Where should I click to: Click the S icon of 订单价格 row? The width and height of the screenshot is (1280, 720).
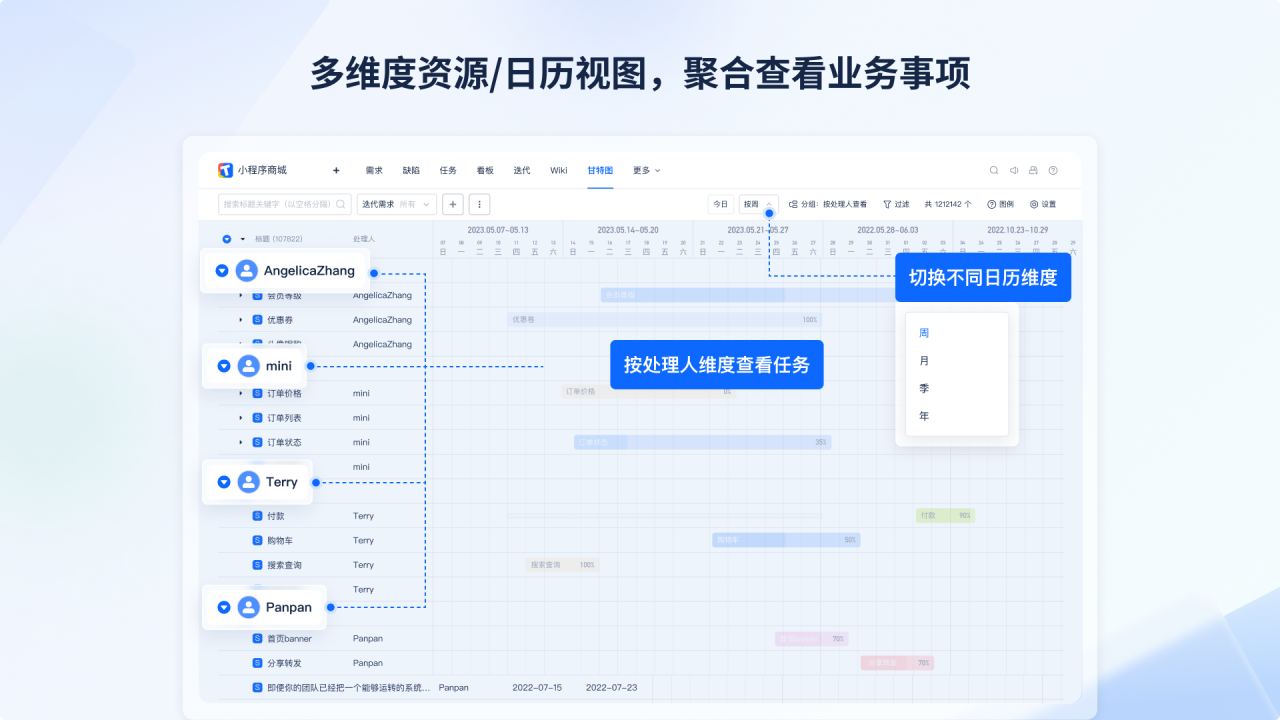[257, 393]
